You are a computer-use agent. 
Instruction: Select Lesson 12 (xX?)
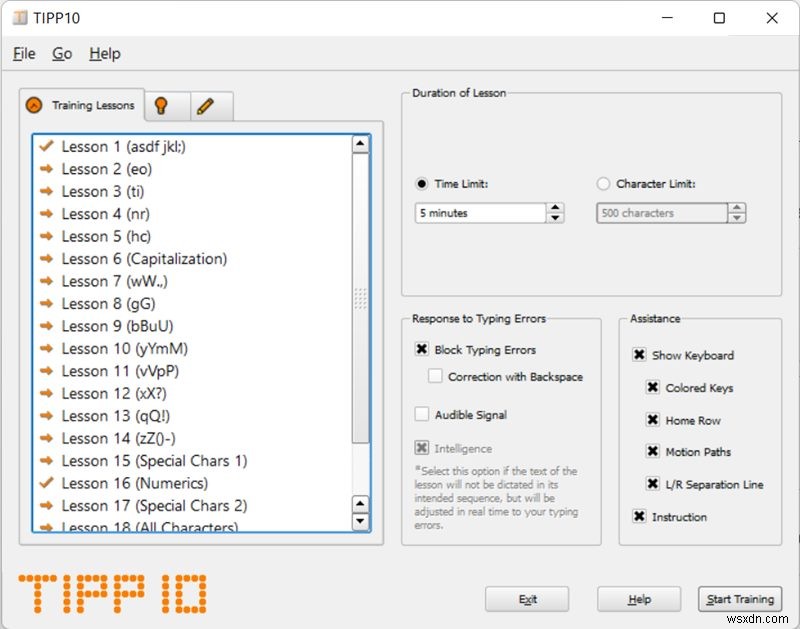click(x=192, y=393)
